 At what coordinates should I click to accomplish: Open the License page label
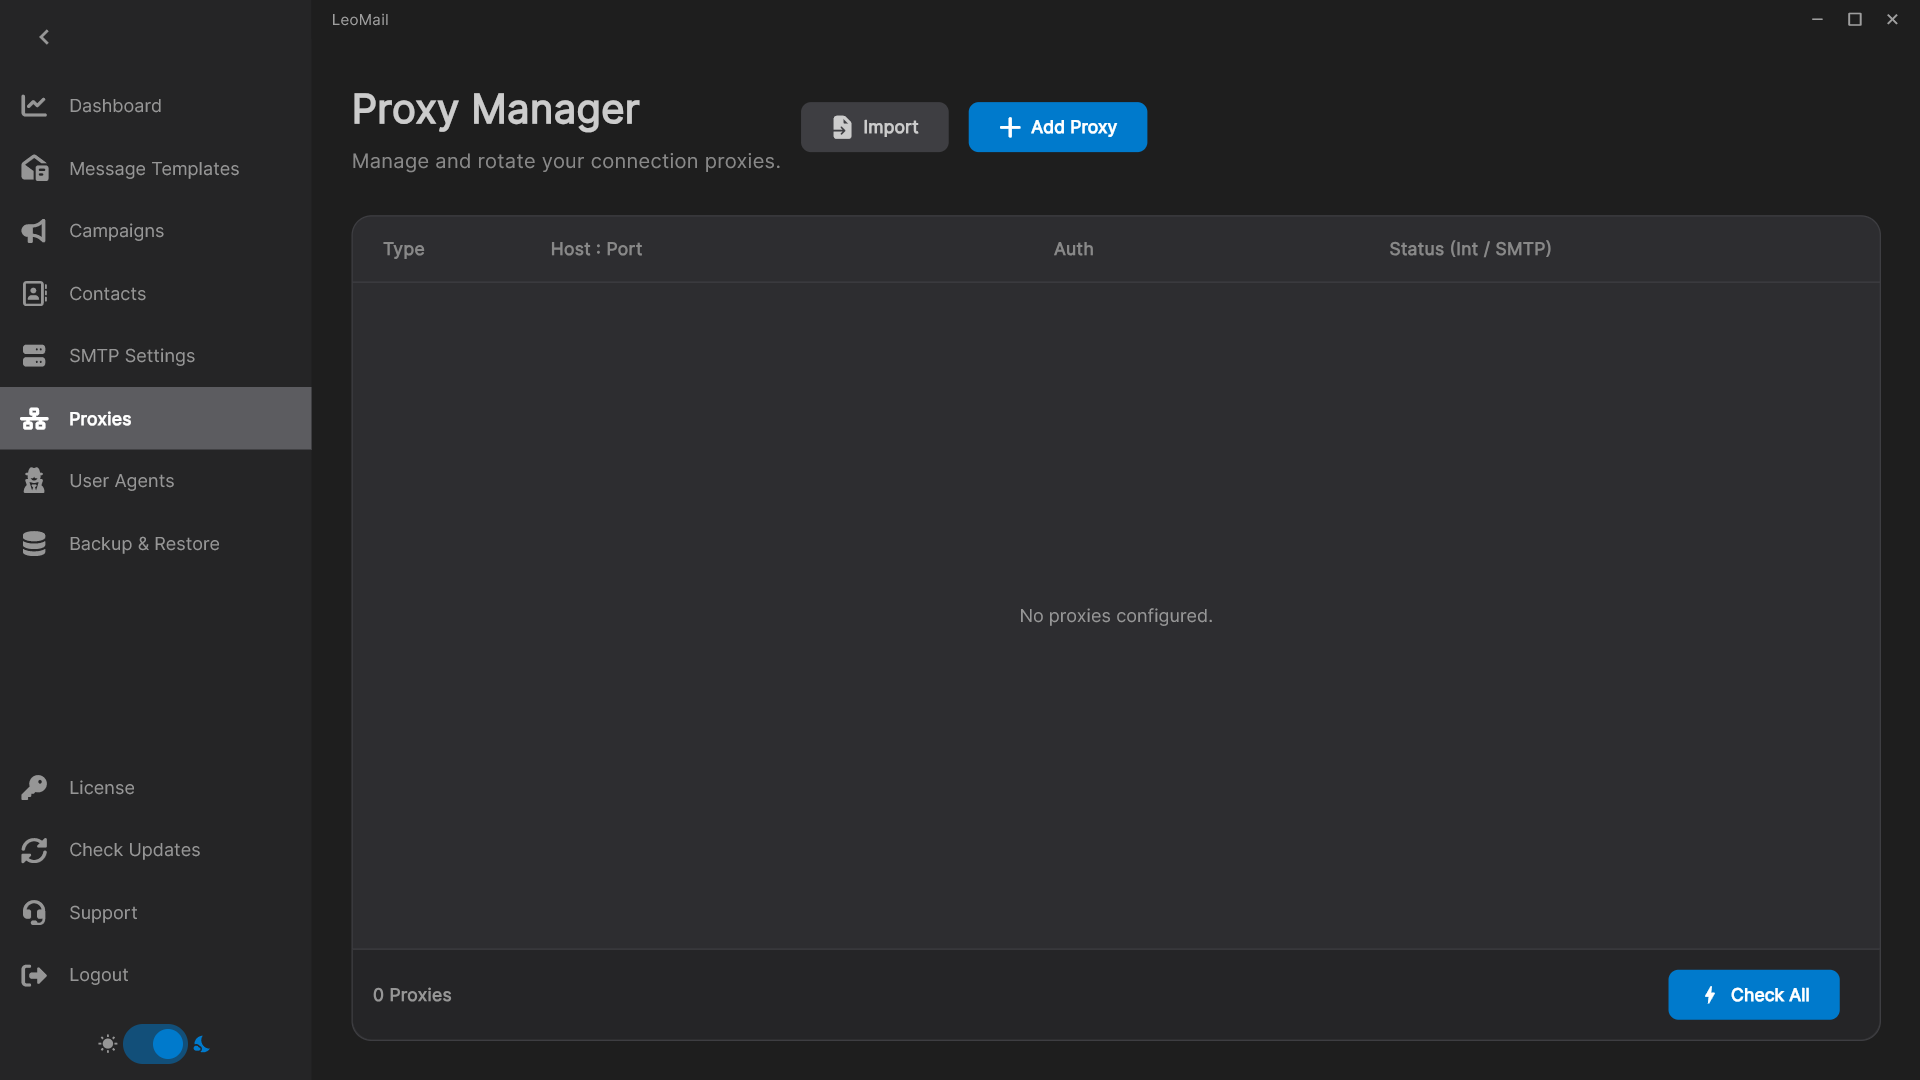tap(101, 788)
